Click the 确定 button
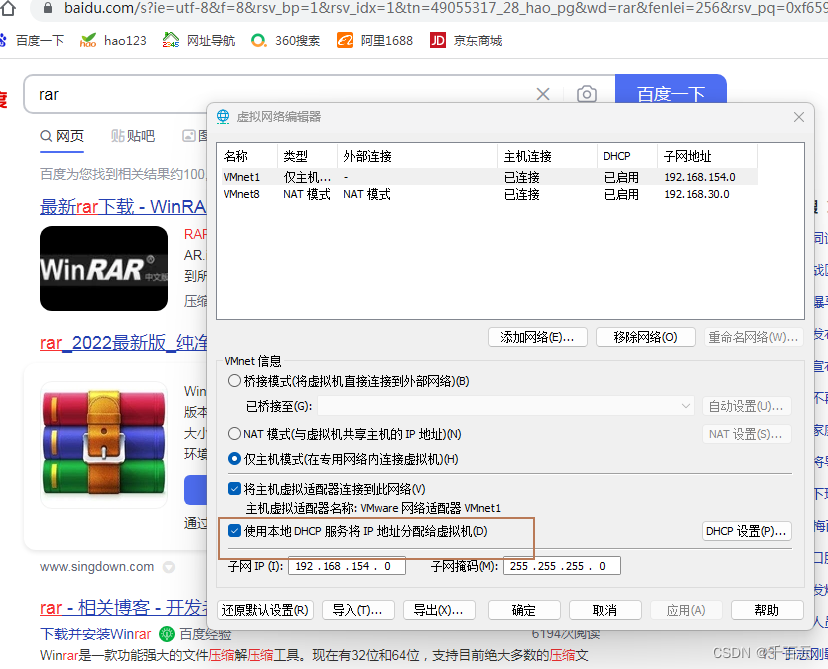Screen dimensions: 828x669 click(x=524, y=610)
